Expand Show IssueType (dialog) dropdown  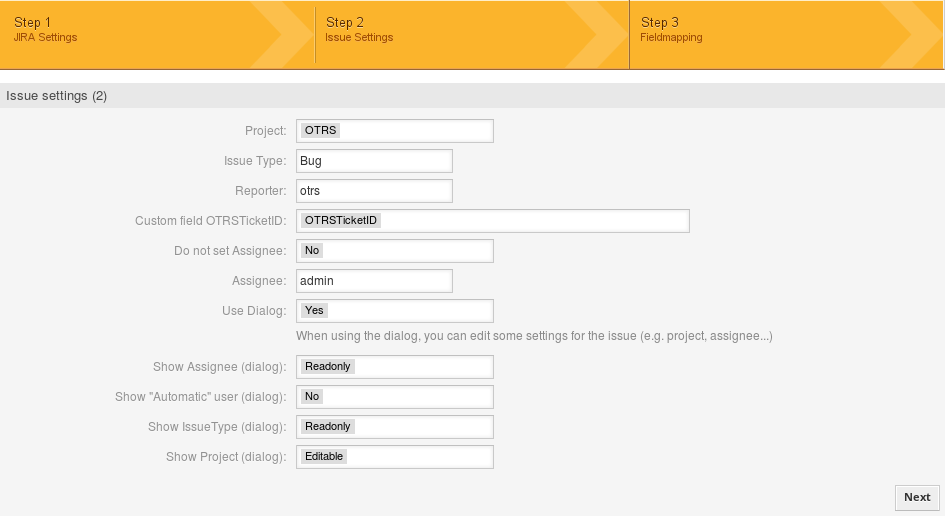pyautogui.click(x=395, y=427)
